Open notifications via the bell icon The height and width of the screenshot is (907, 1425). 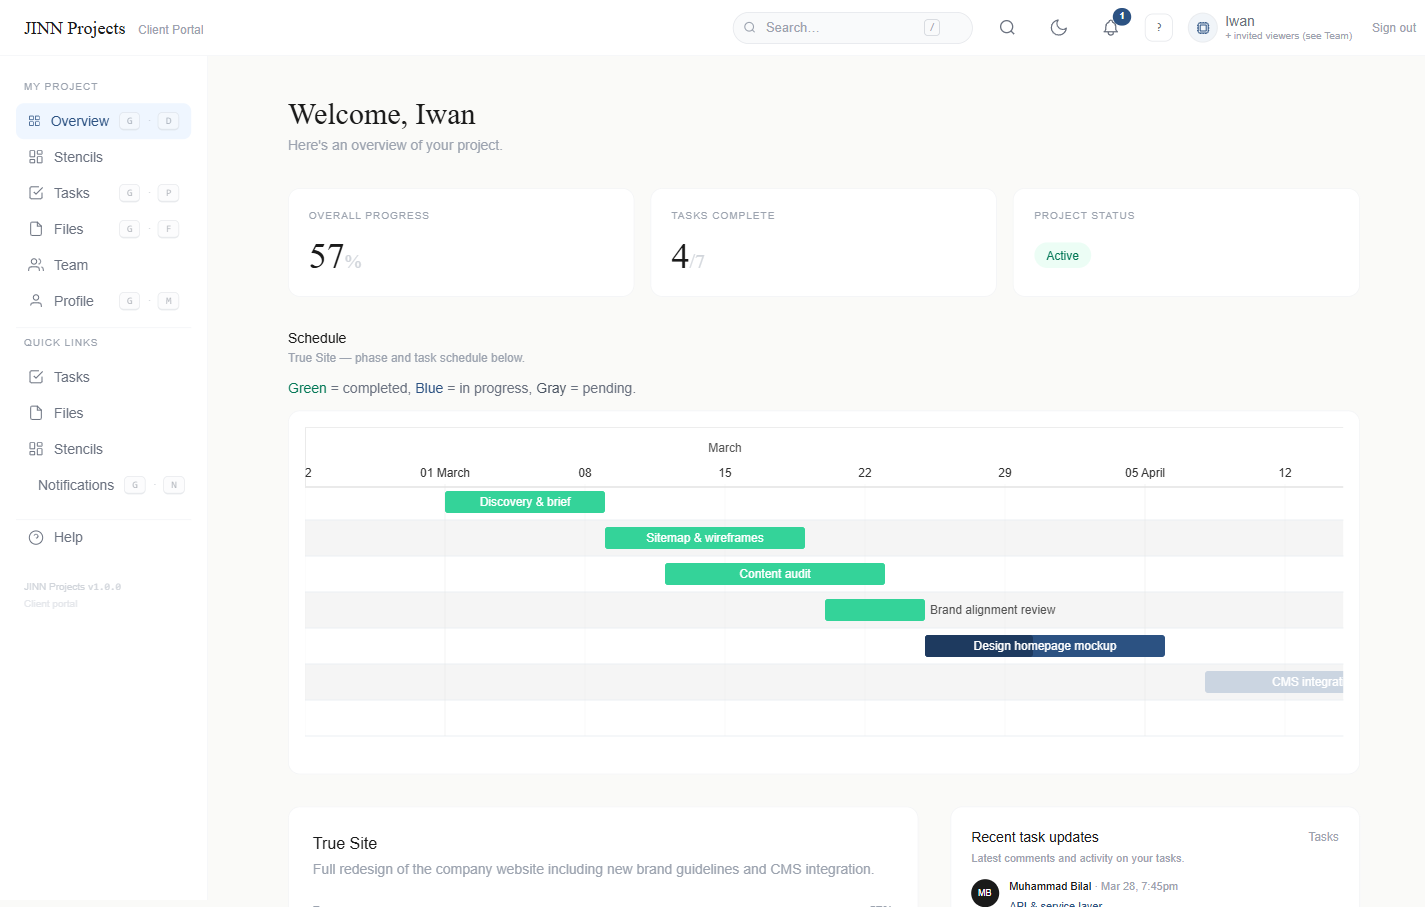1110,28
